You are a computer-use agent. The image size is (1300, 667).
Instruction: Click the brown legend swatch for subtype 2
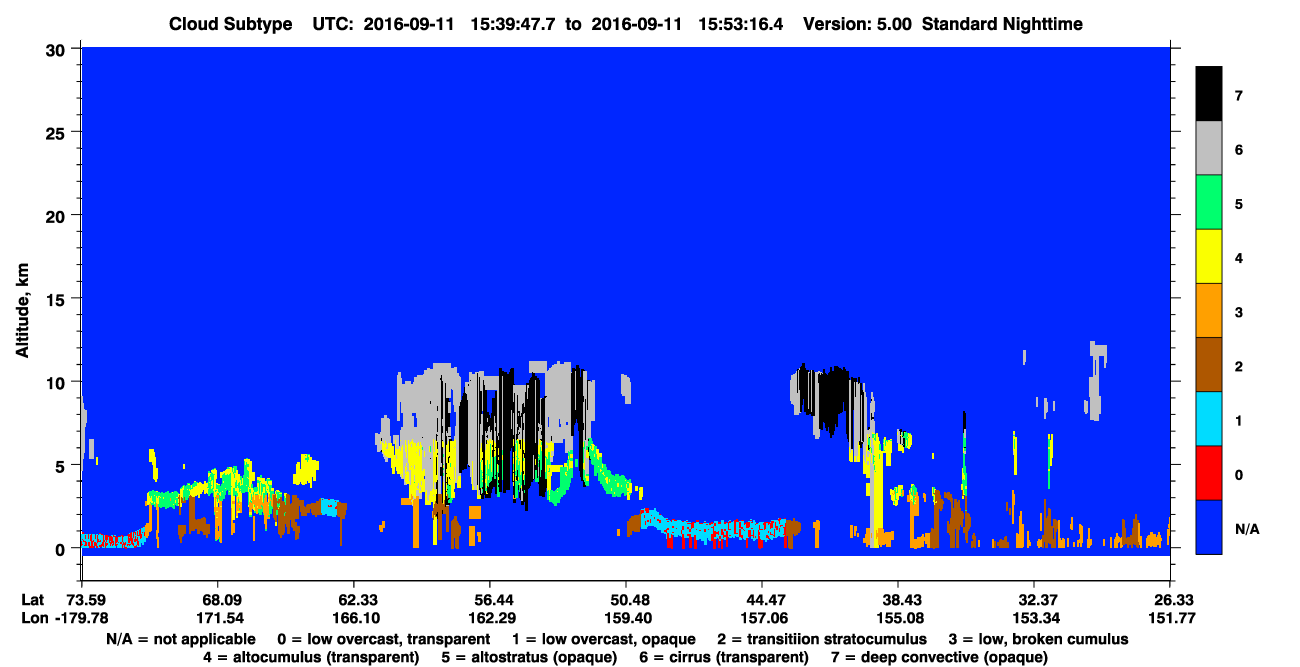[1209, 364]
